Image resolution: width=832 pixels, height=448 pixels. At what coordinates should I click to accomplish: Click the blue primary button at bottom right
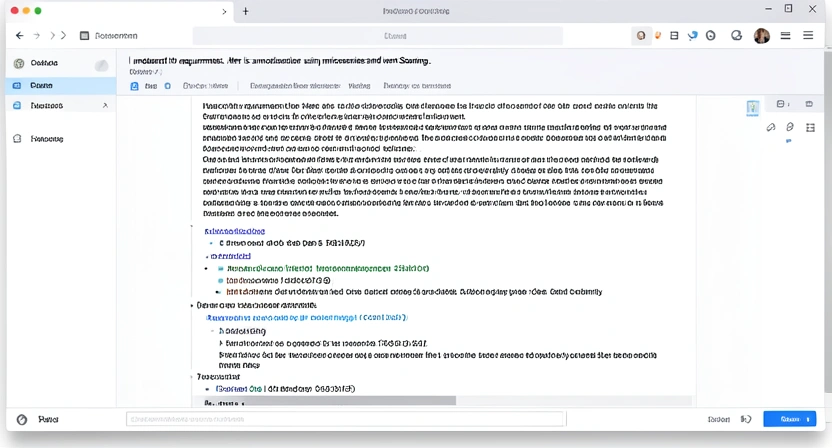pyautogui.click(x=790, y=419)
